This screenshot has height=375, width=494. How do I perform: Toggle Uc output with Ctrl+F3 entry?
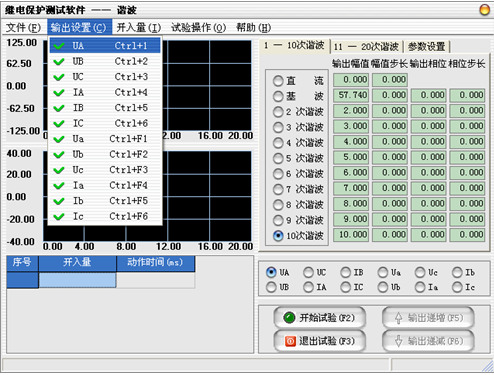tap(105, 170)
